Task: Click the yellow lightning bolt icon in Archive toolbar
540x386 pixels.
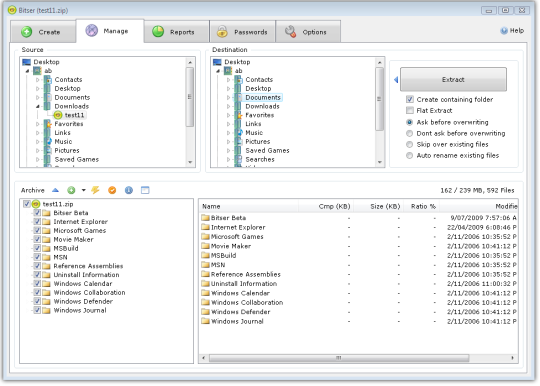Action: tap(95, 190)
